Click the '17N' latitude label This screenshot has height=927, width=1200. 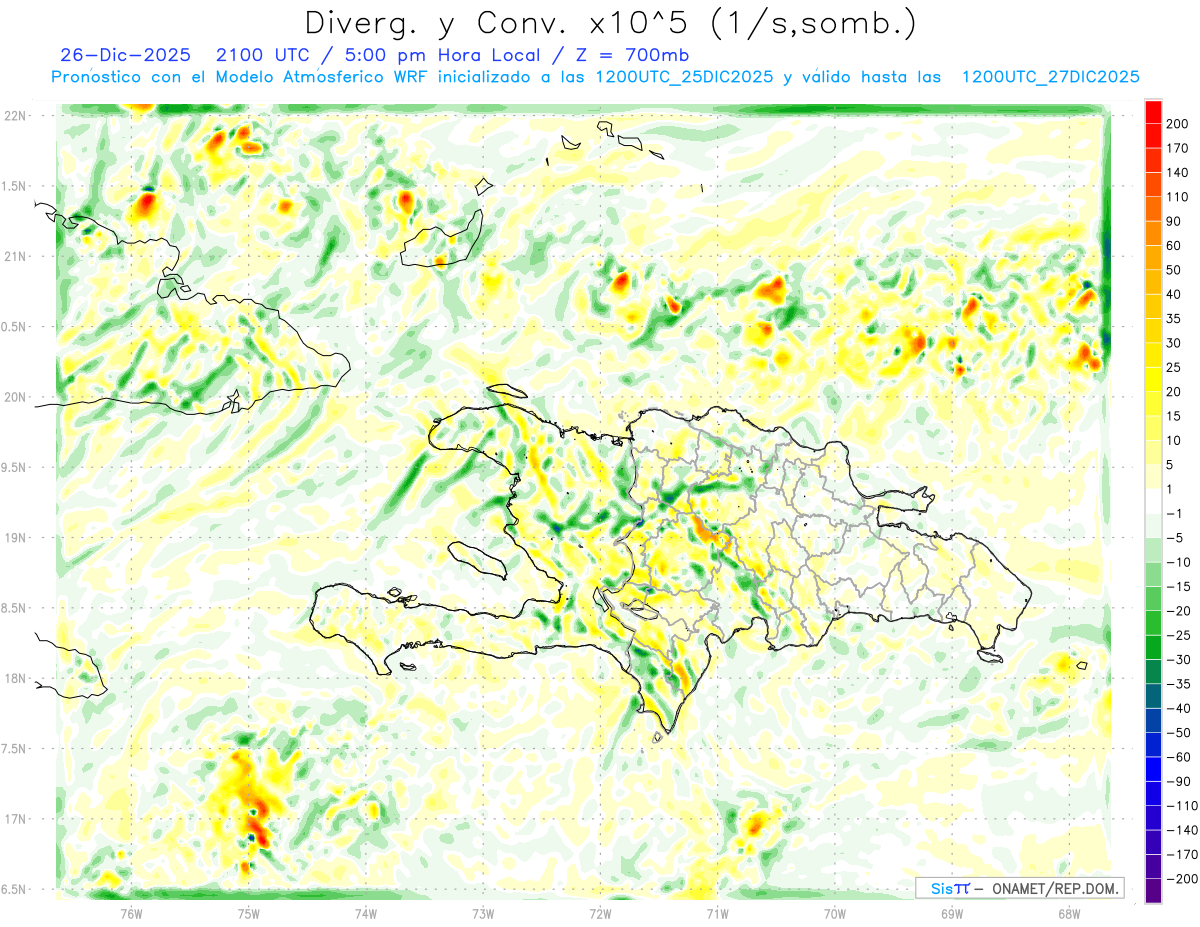tap(17, 819)
